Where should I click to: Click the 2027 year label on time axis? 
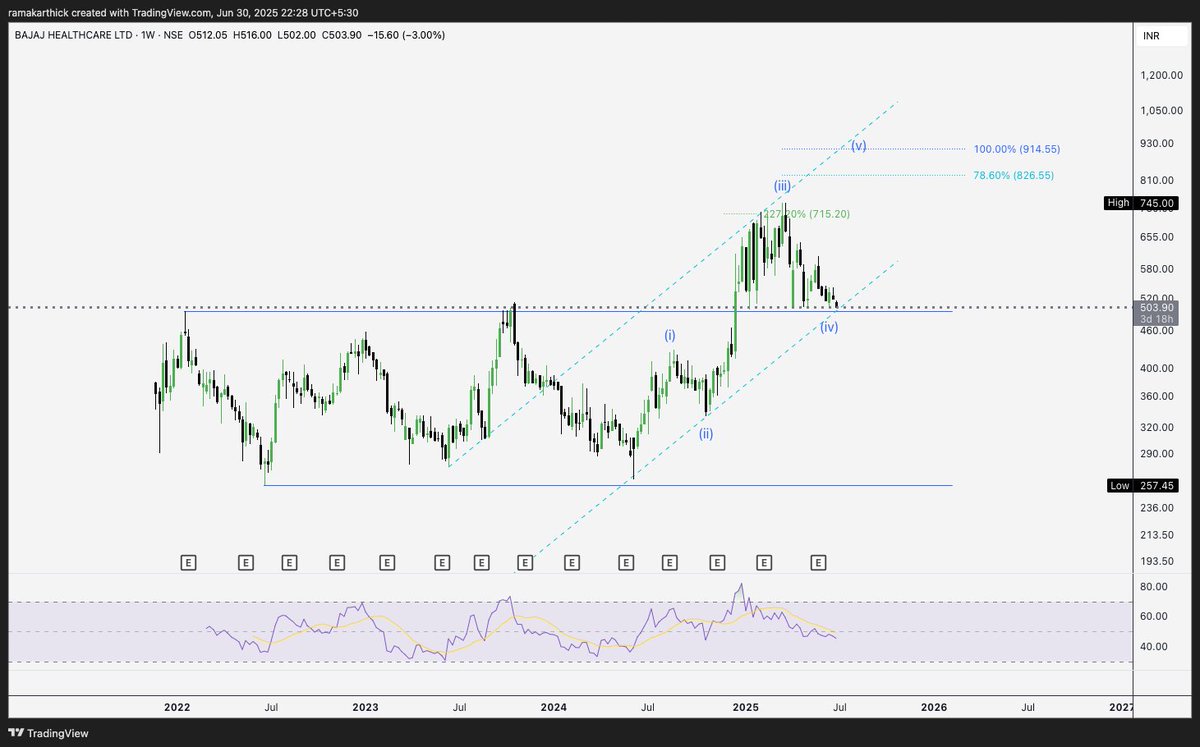click(1122, 707)
